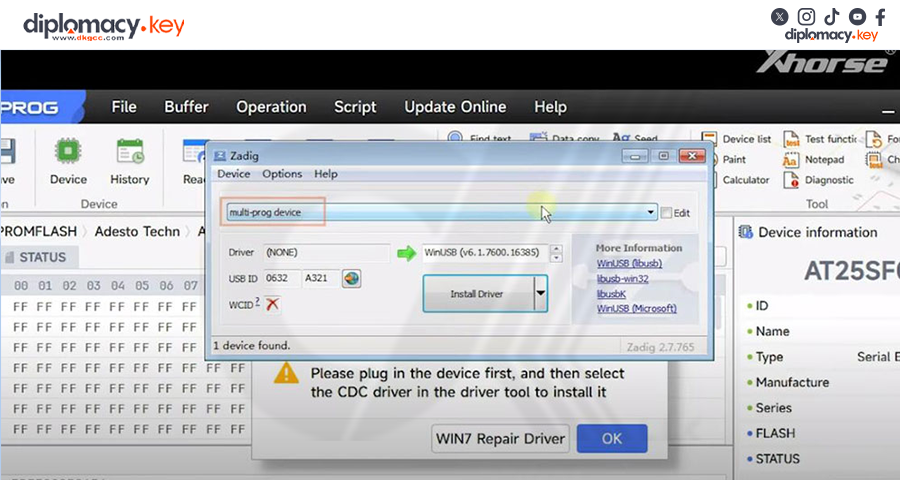Open Zadig's Device menu
900x480 pixels.
tap(234, 174)
